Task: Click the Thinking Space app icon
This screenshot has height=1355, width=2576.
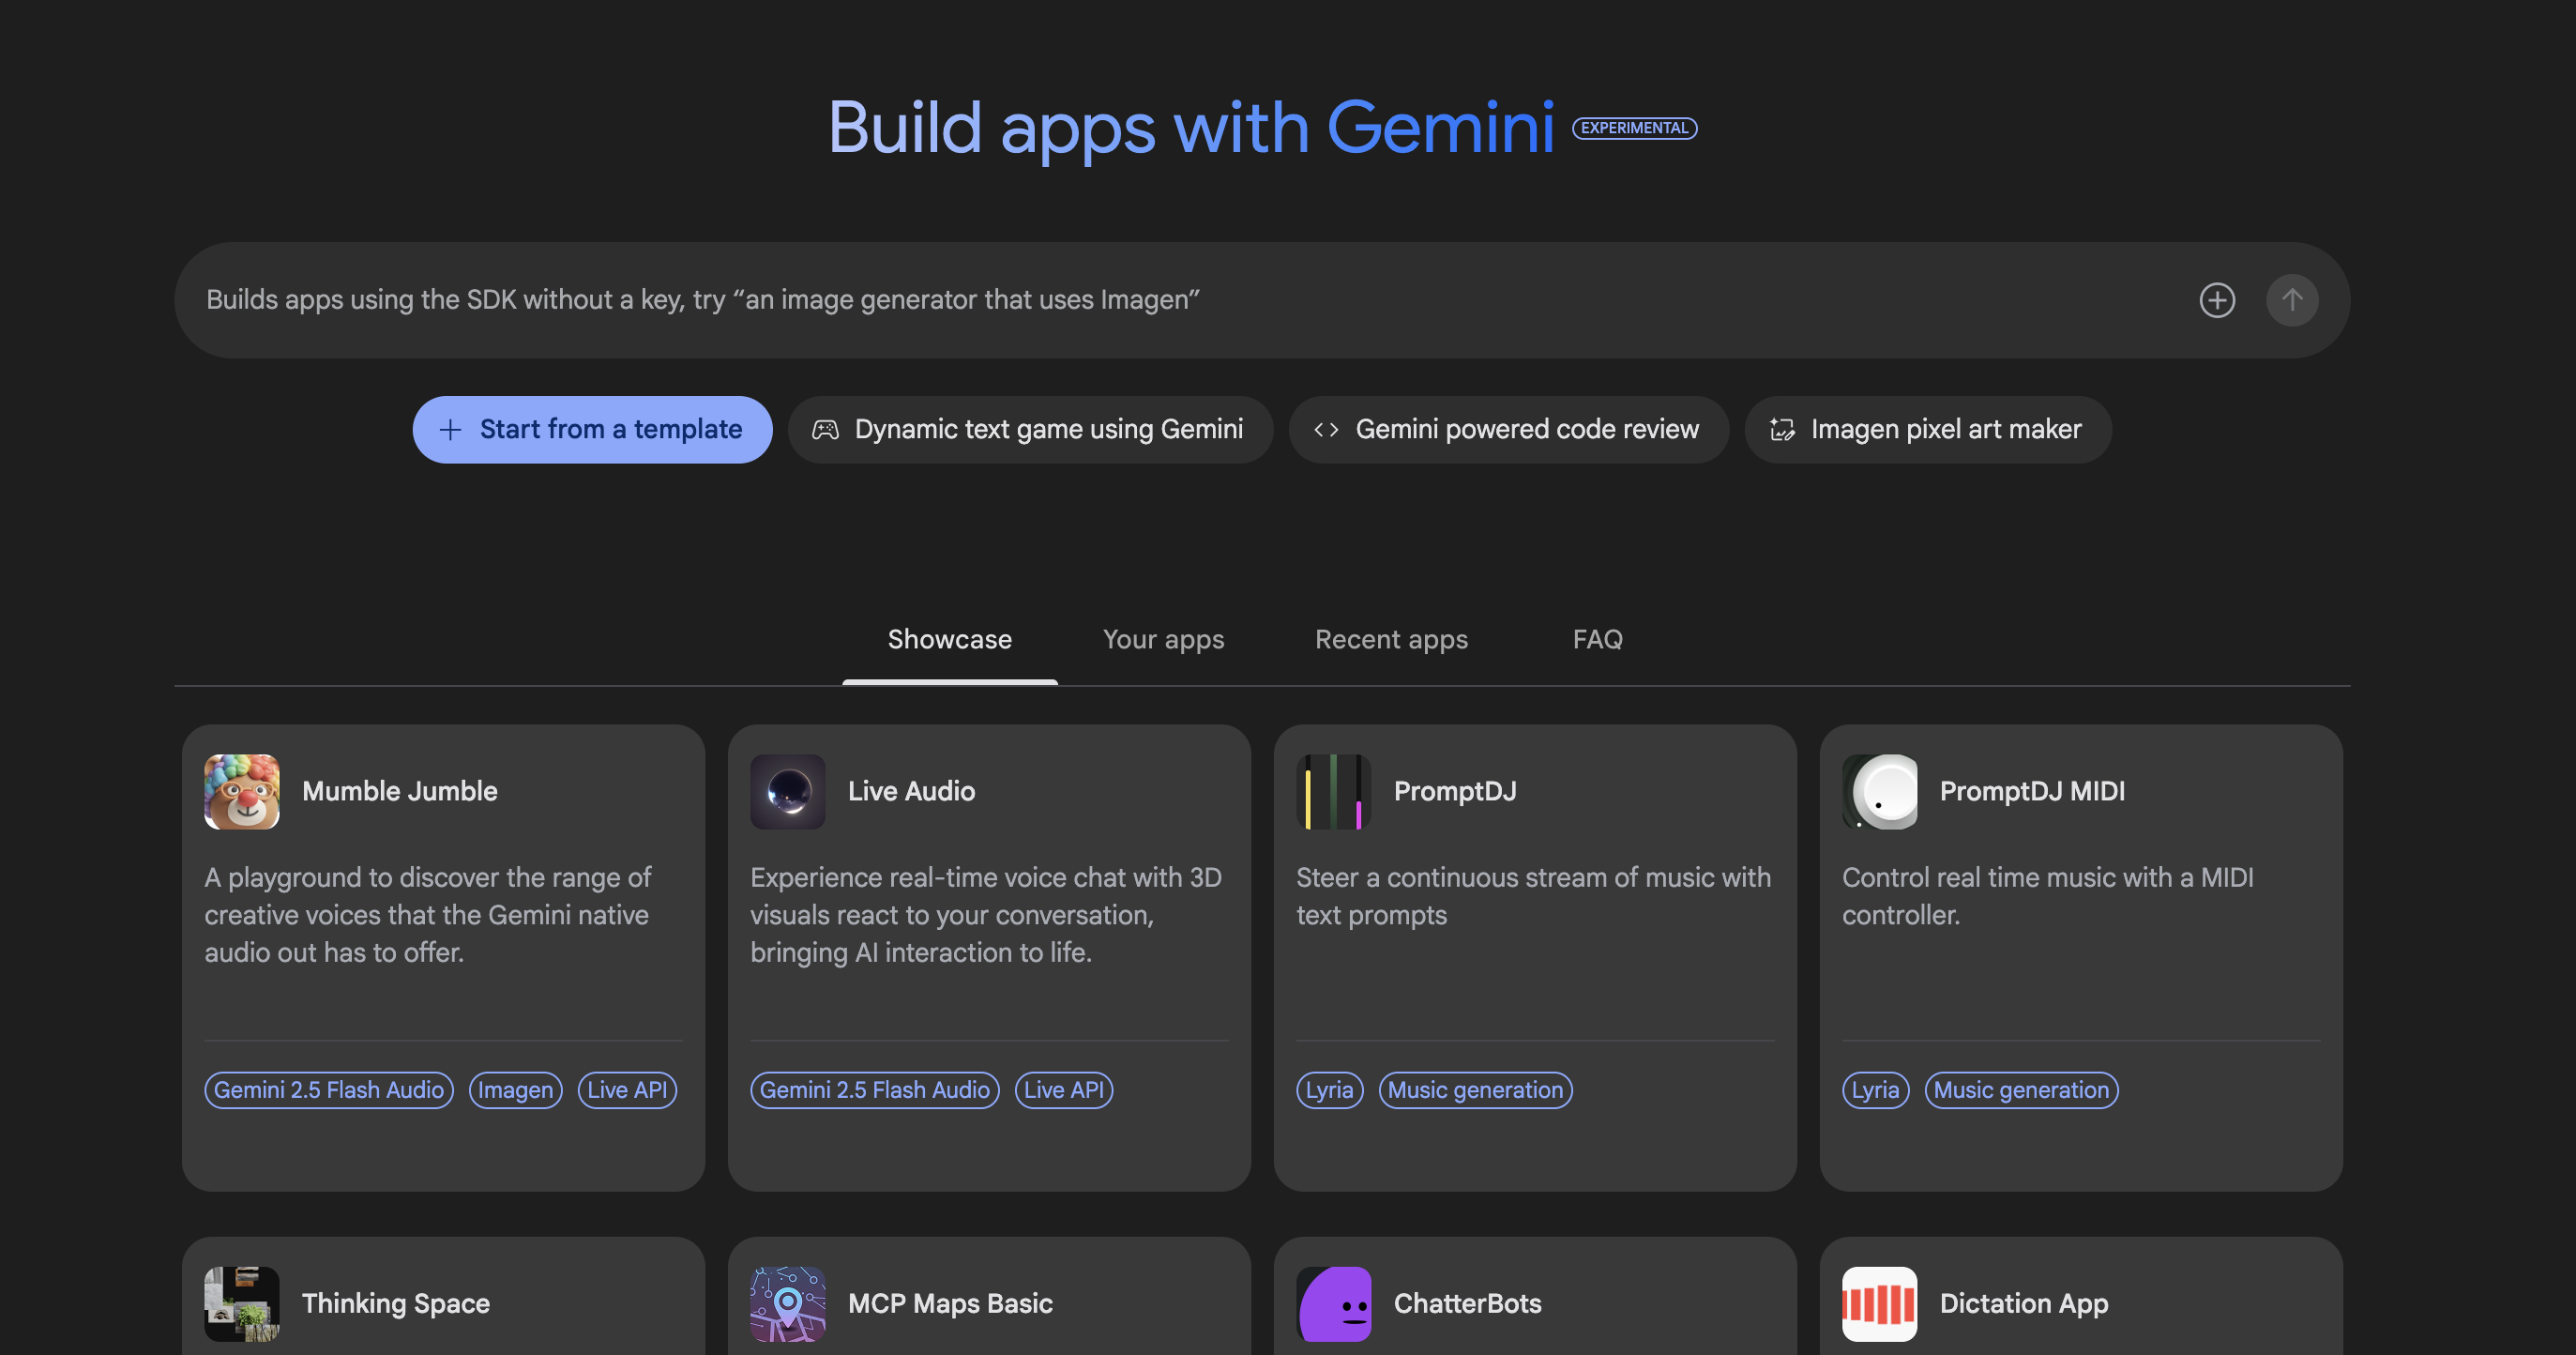Action: 241,1303
